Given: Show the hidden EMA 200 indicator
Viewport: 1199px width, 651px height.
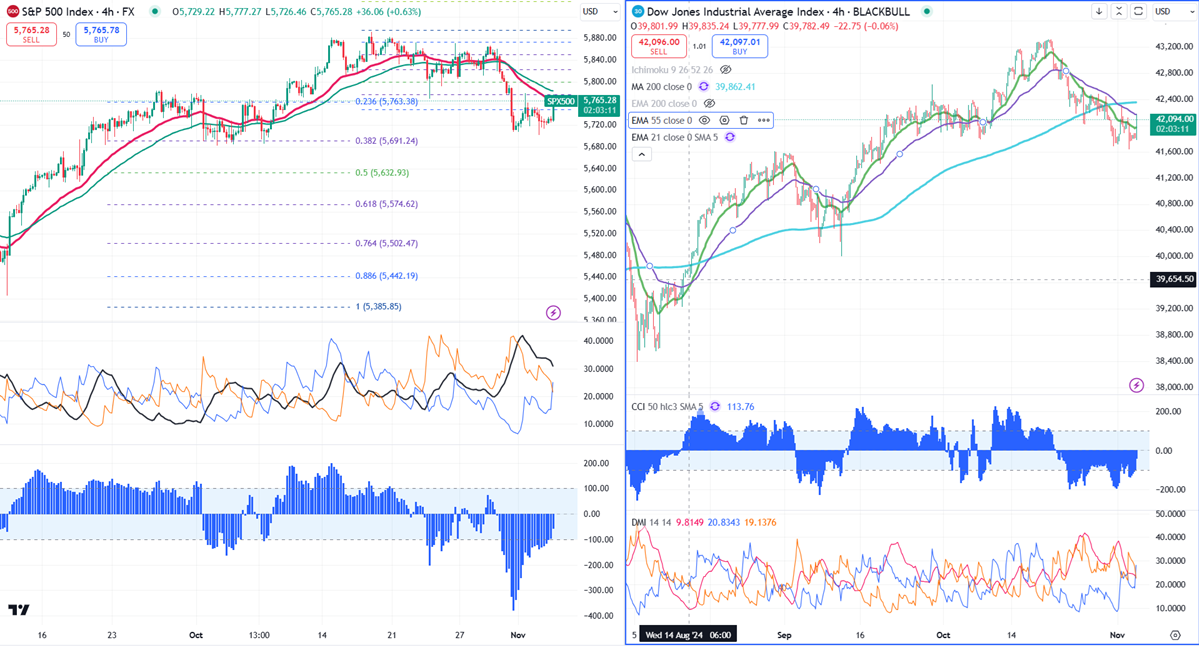Looking at the screenshot, I should [x=709, y=103].
